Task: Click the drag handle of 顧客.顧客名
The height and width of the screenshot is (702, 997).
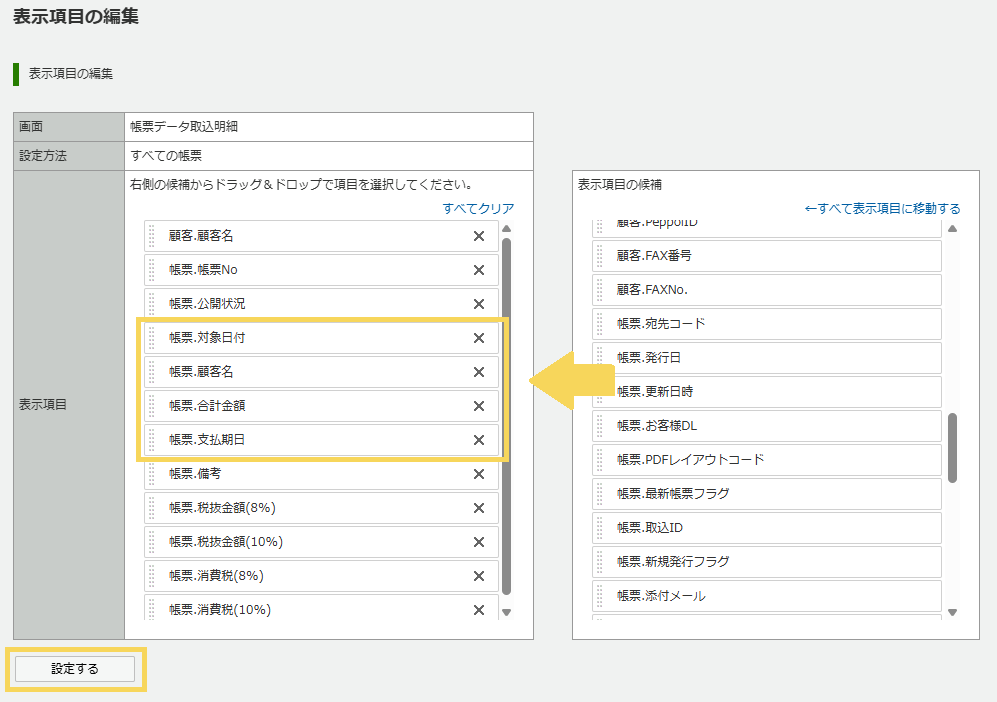Action: (x=151, y=236)
